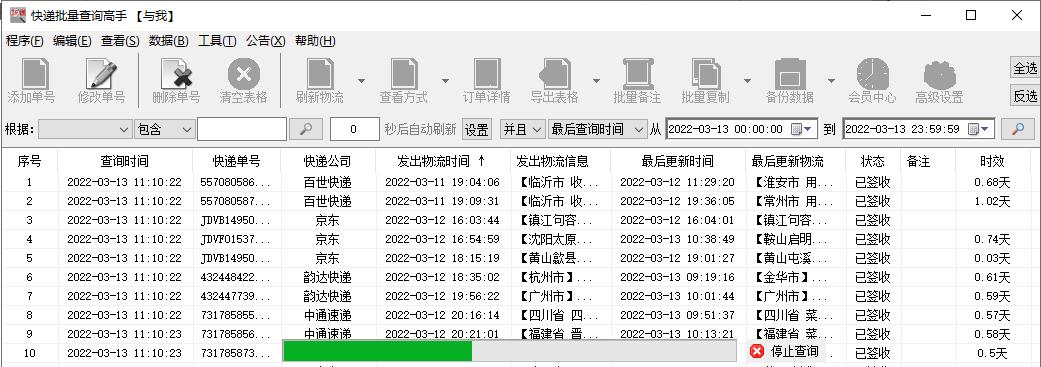The image size is (1041, 367).
Task: Expand the 批量复制 dropdown arrow
Action: 747,80
